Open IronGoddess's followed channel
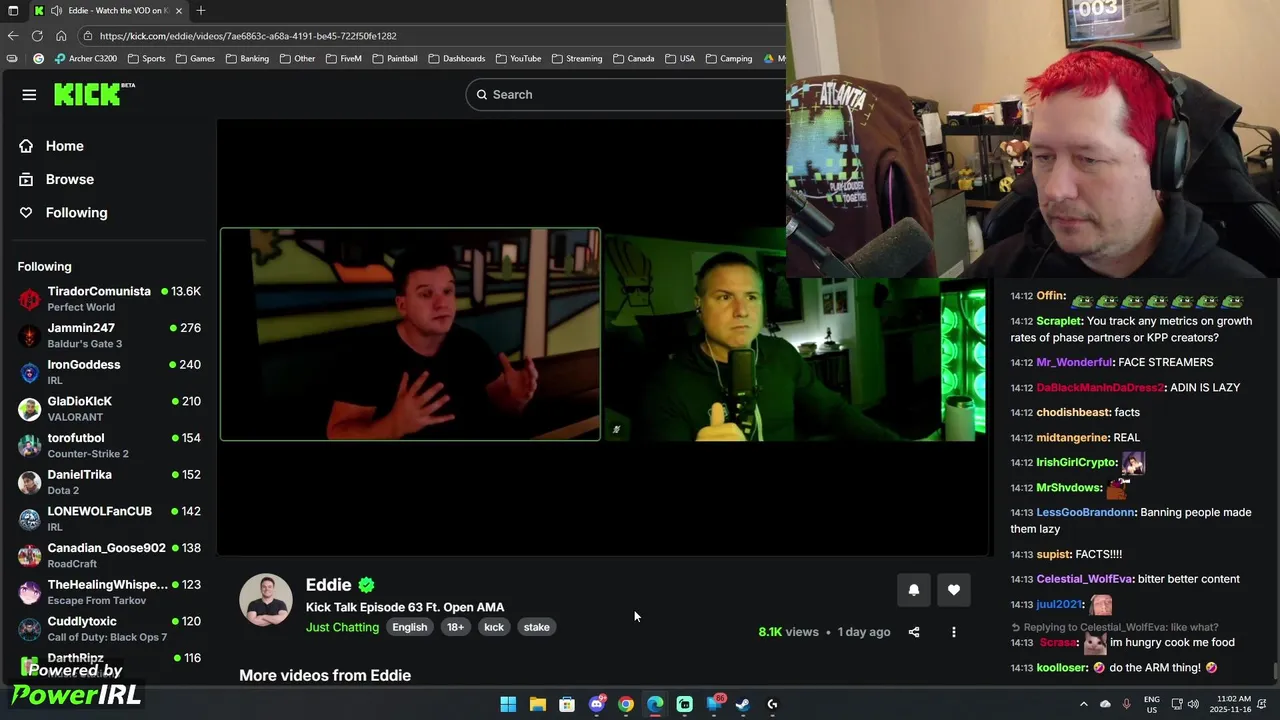This screenshot has height=720, width=1280. tap(109, 372)
